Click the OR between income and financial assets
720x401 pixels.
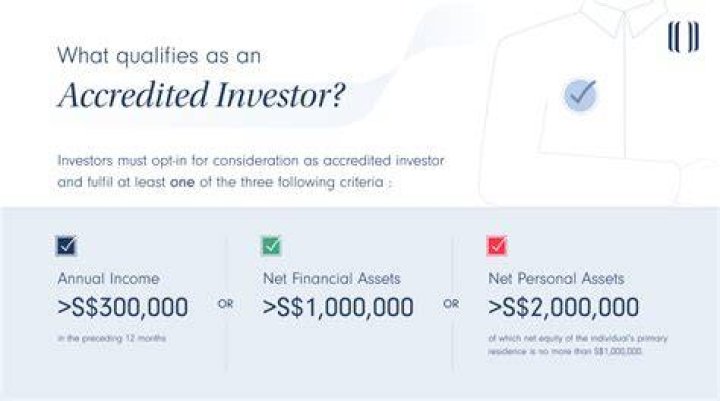coord(225,304)
